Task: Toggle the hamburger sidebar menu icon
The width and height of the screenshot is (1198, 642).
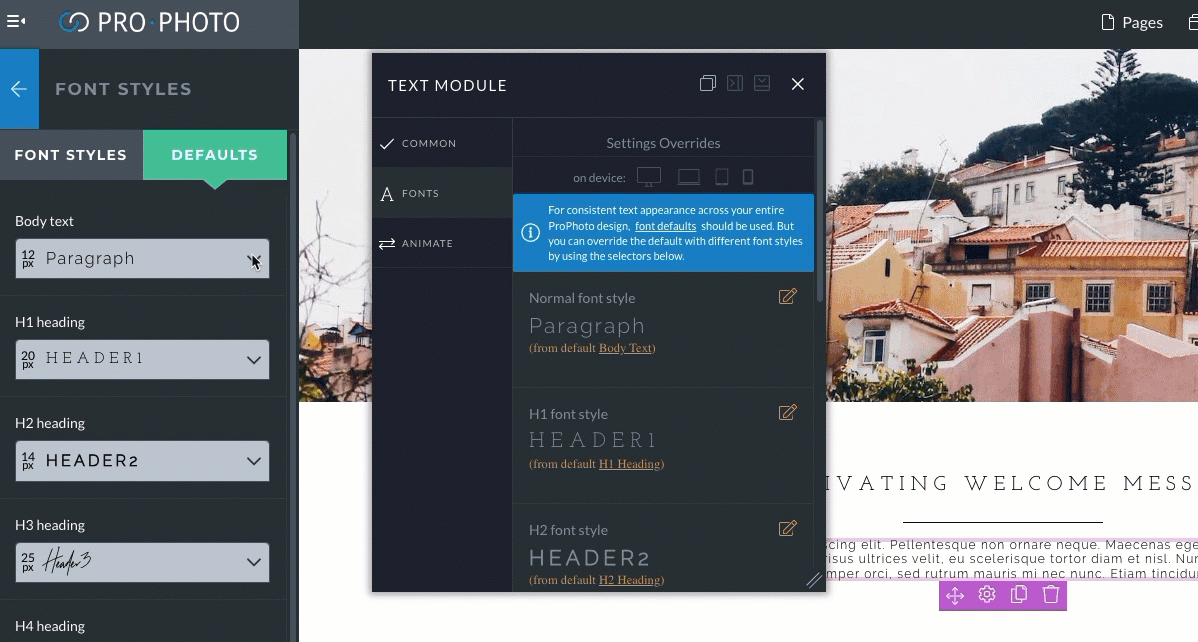Action: [16, 21]
